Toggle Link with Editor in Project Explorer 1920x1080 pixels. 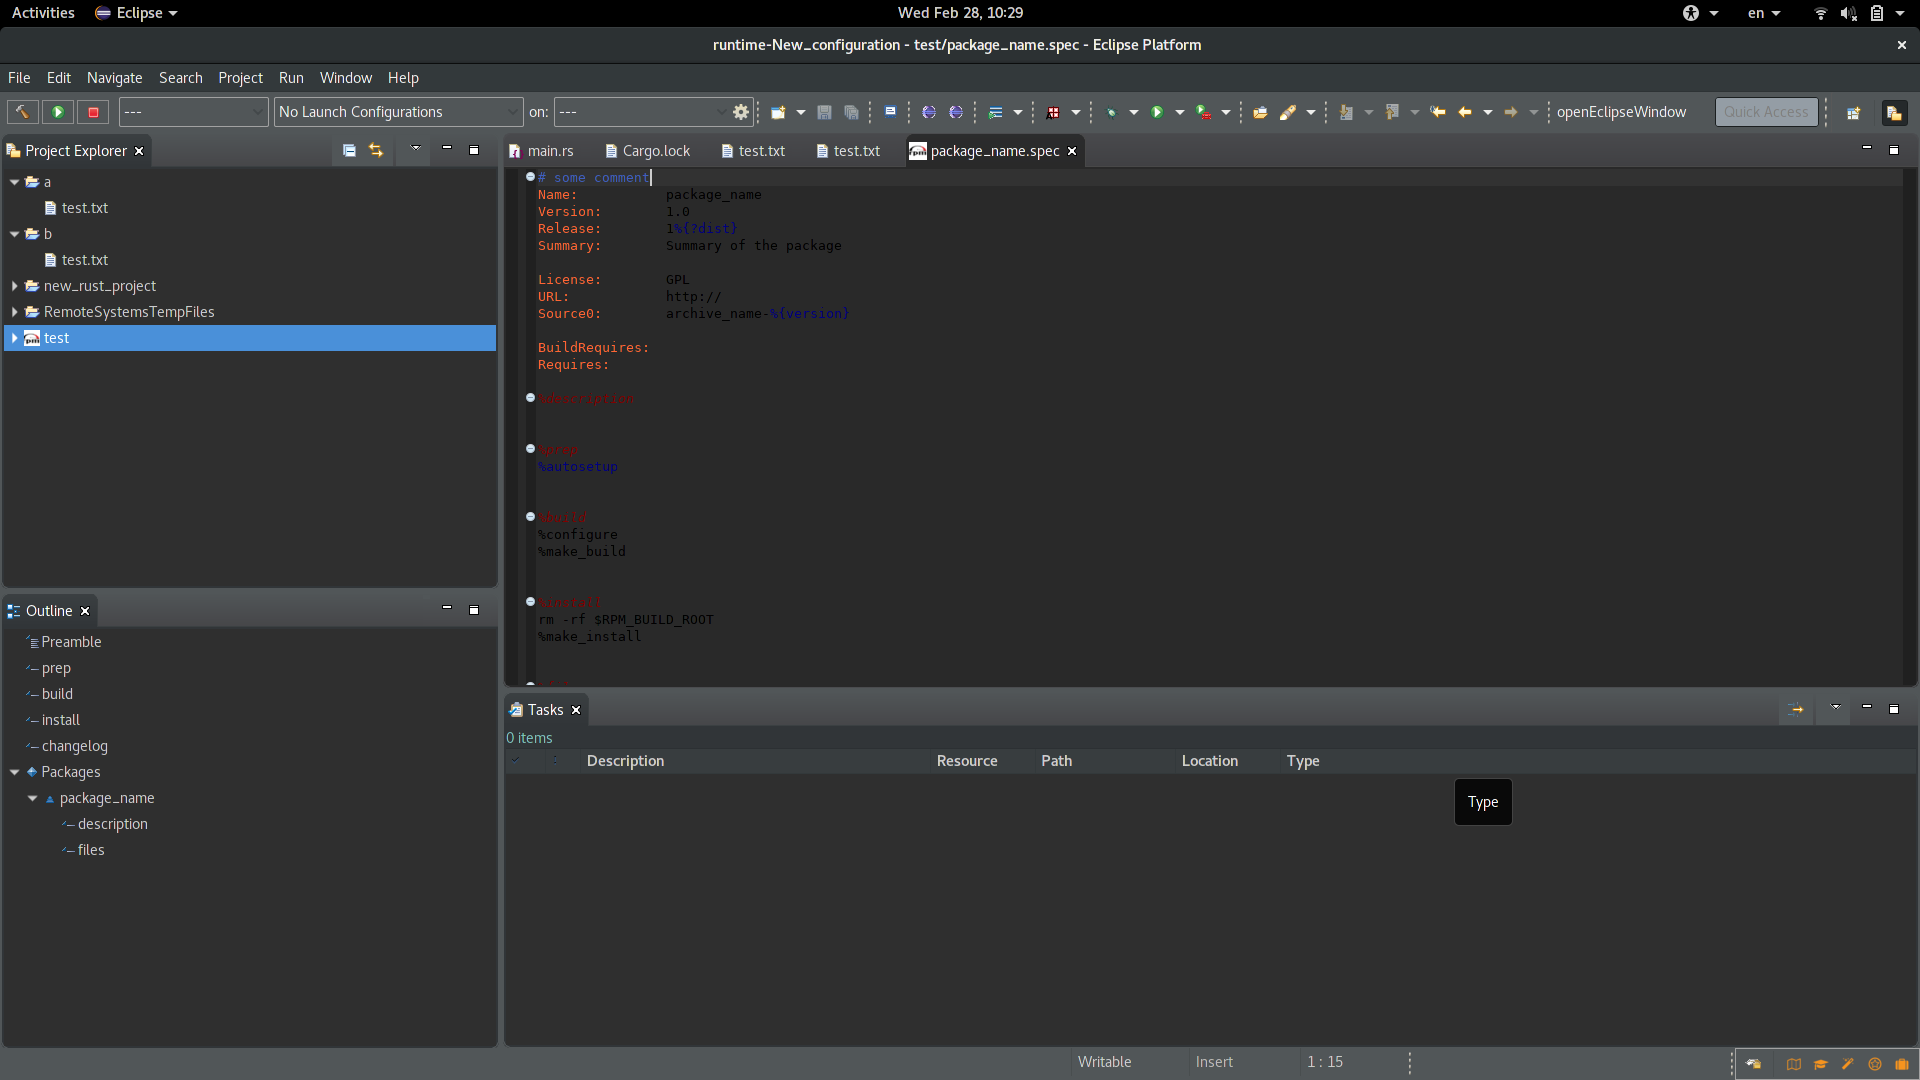pyautogui.click(x=376, y=150)
